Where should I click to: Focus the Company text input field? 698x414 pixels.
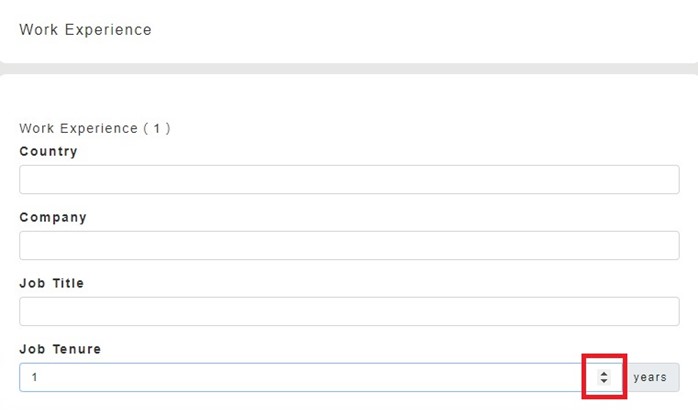pos(349,246)
